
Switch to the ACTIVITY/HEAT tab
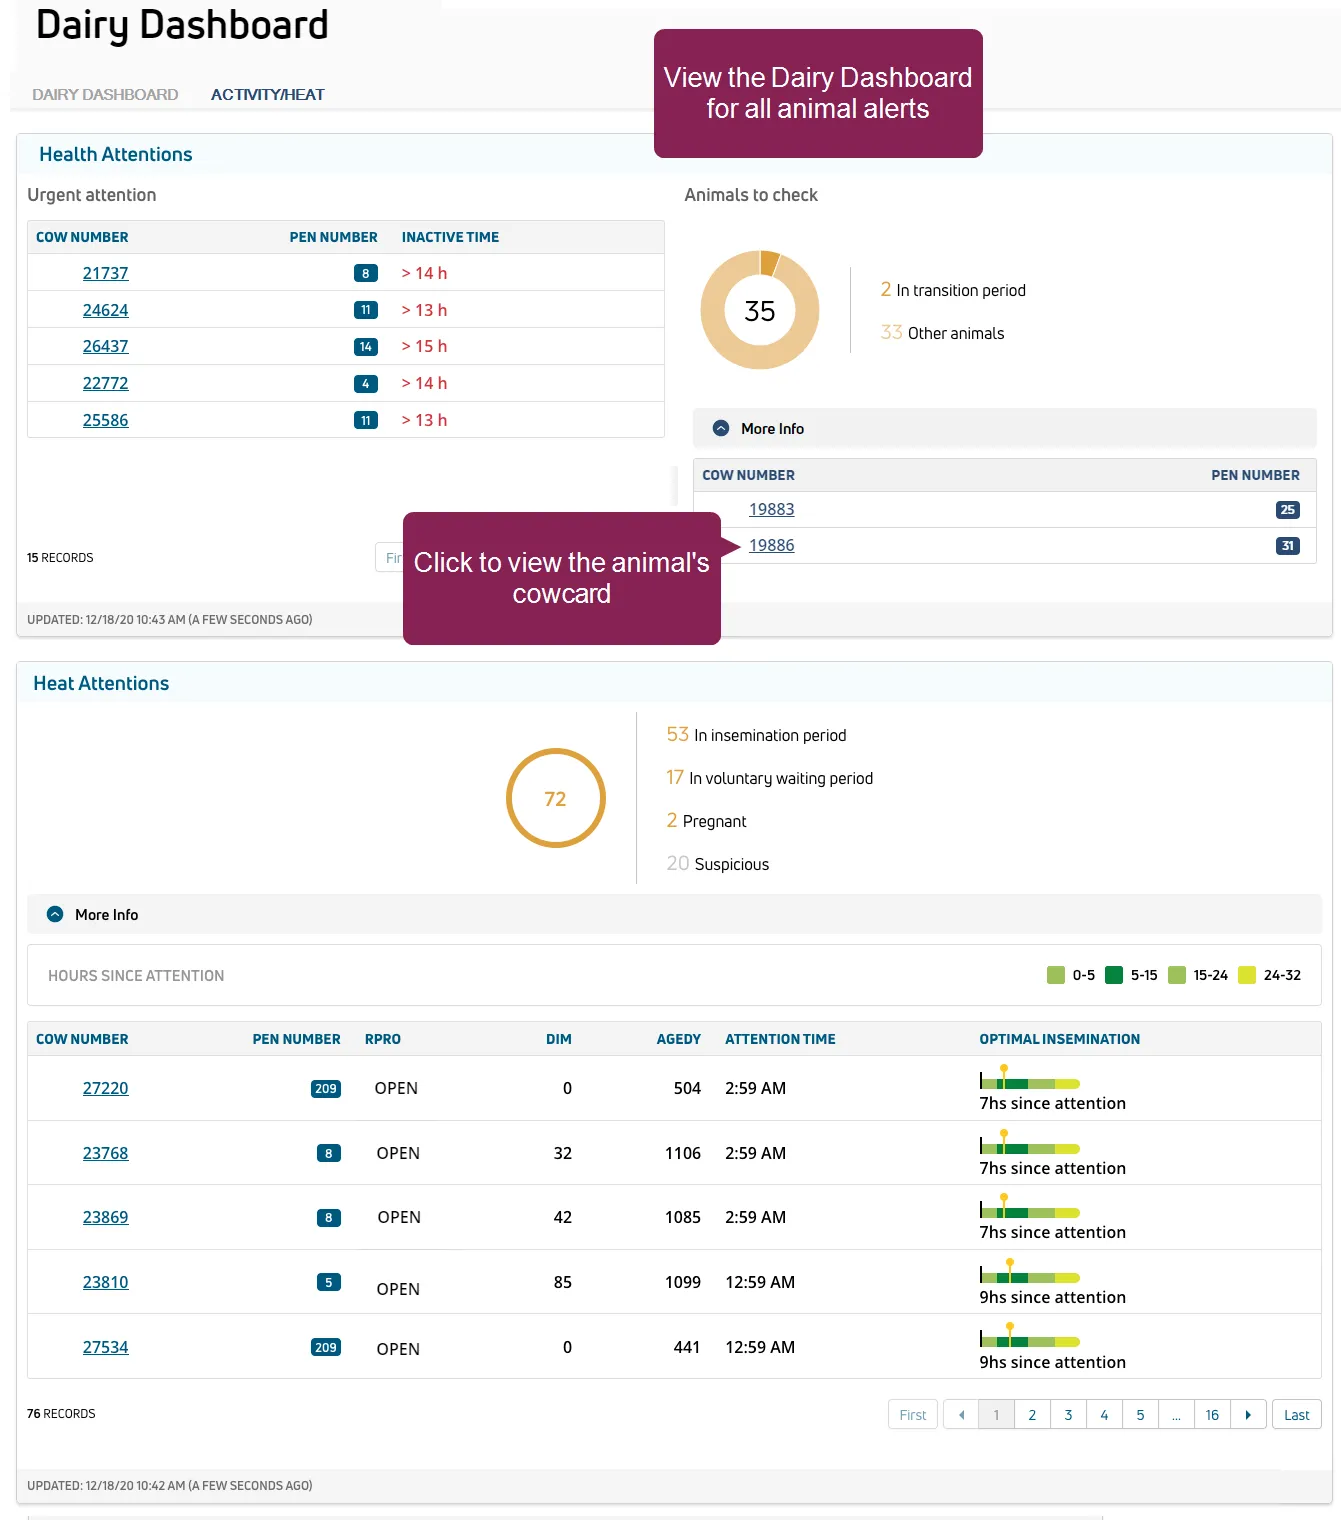[267, 94]
